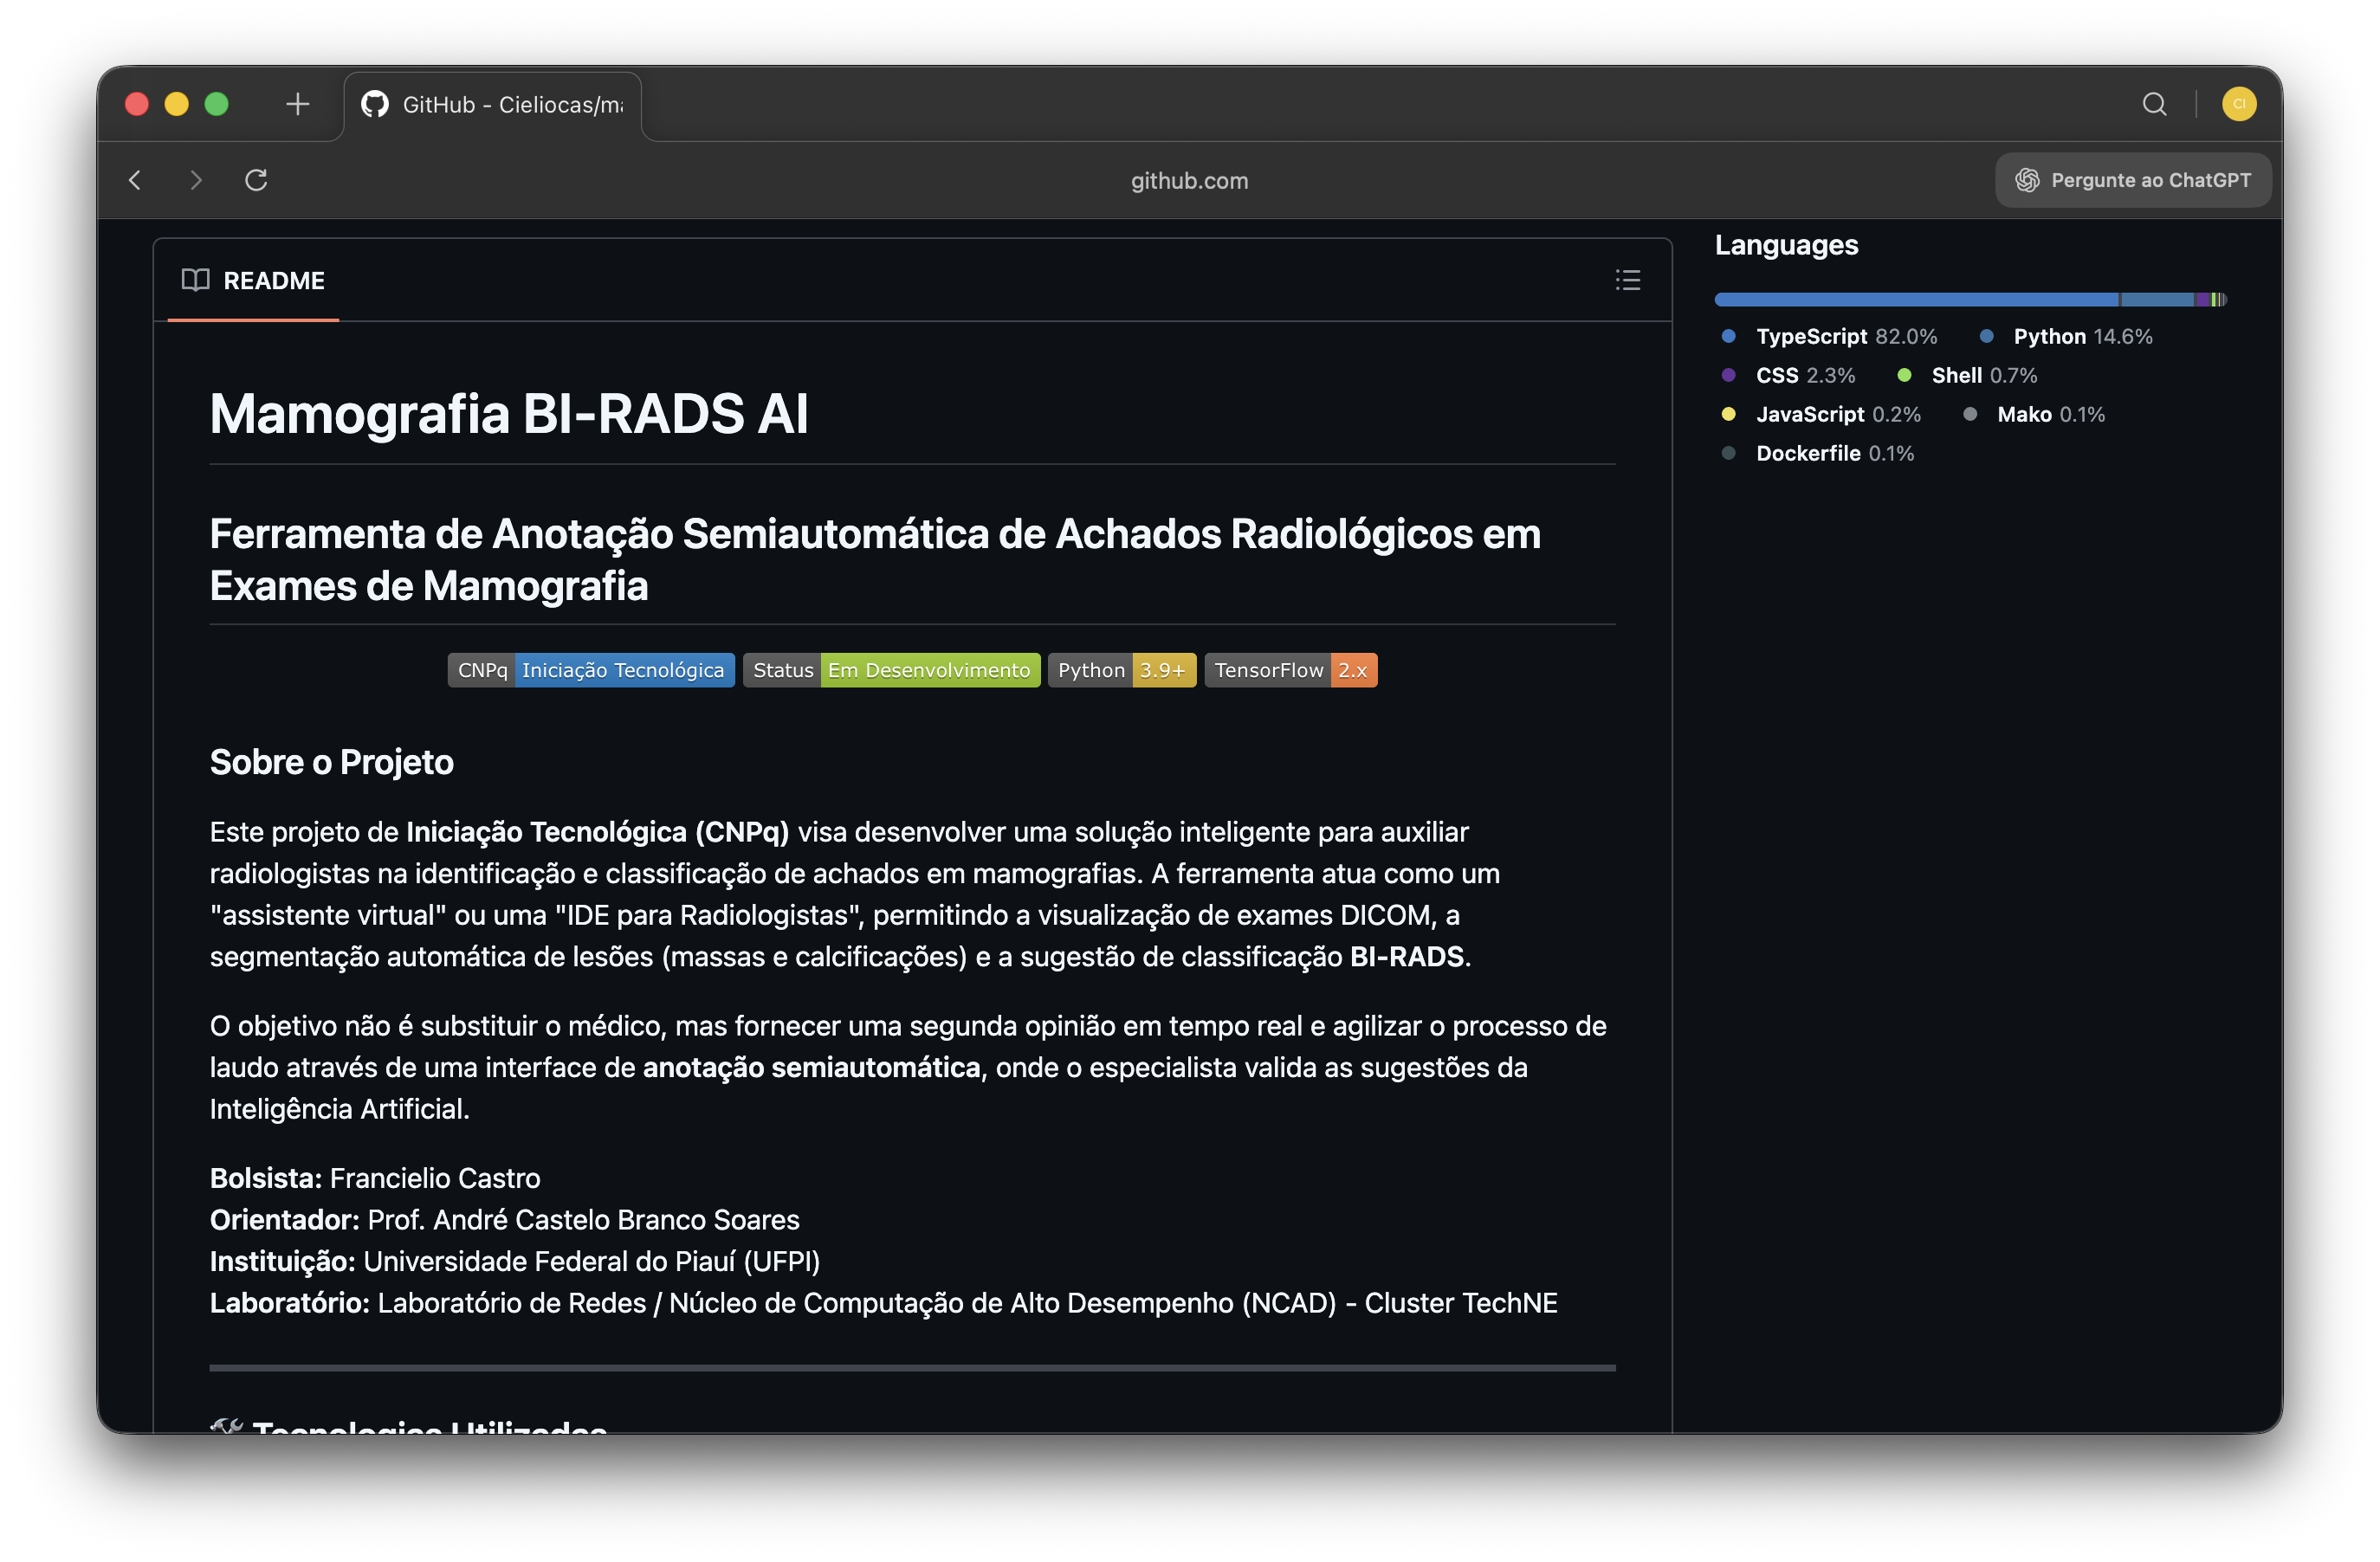Click the github.com address field

pyautogui.click(x=1189, y=180)
